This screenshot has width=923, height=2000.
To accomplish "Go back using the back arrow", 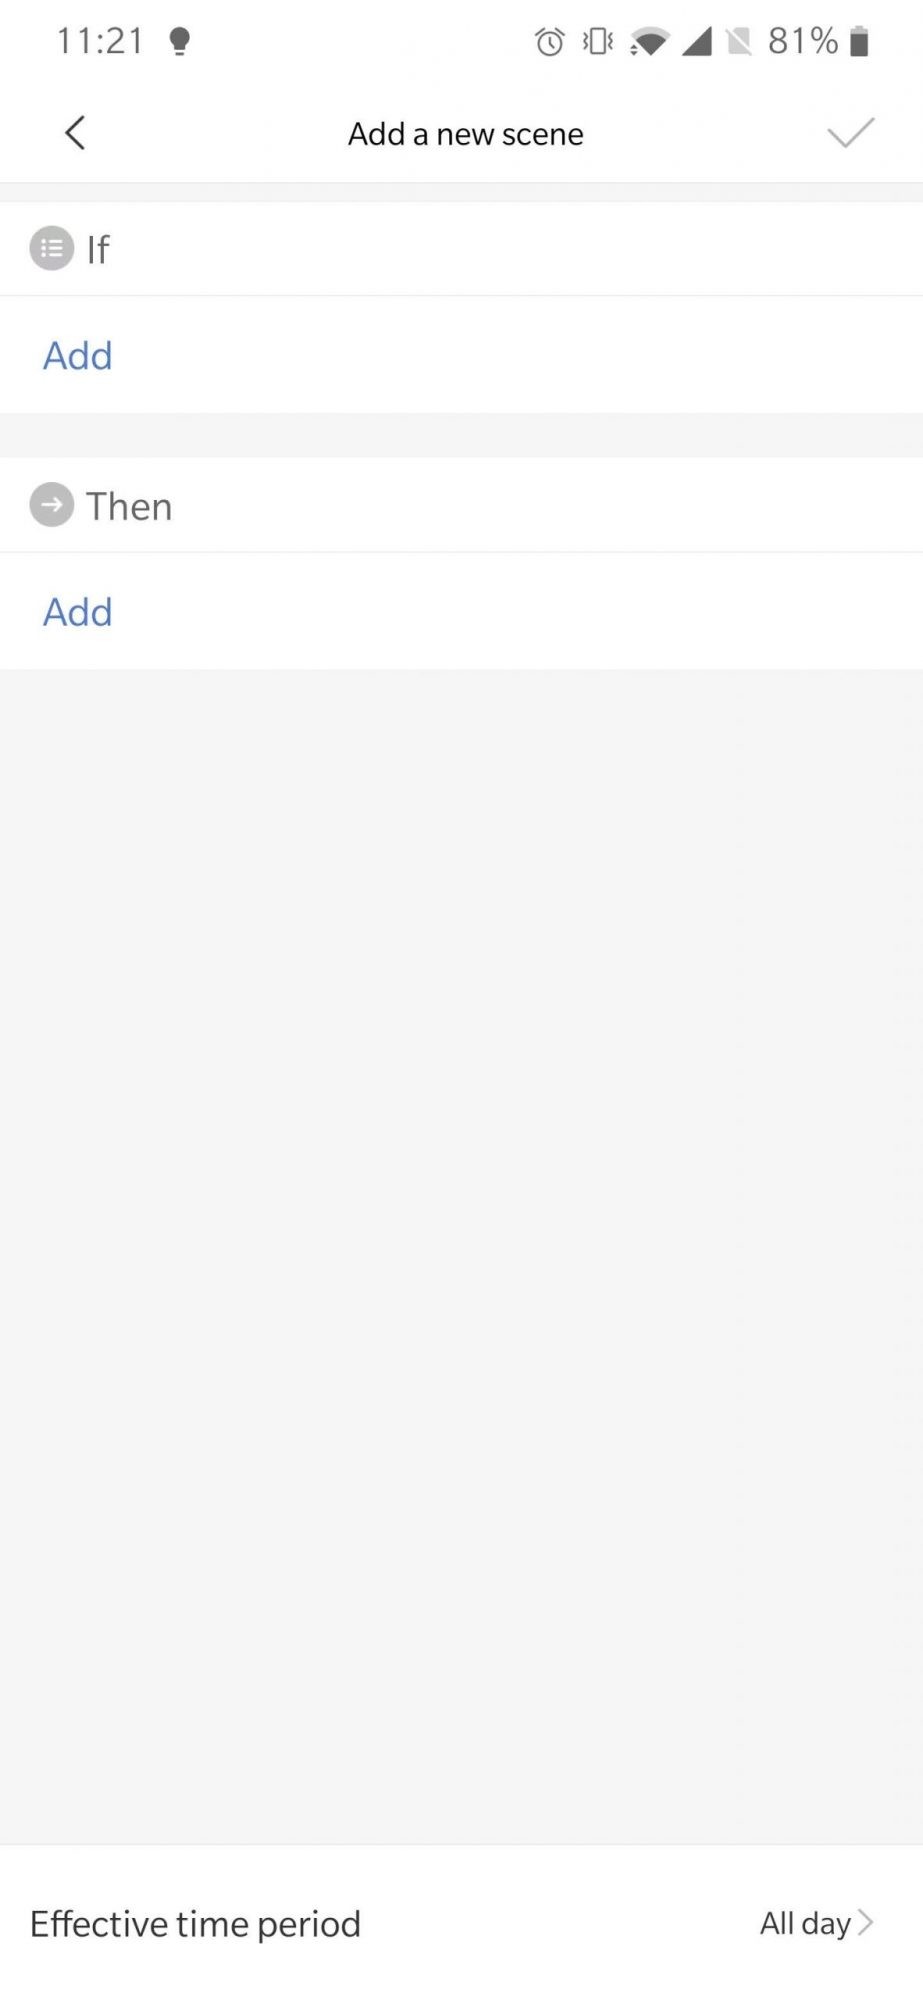I will coord(75,133).
